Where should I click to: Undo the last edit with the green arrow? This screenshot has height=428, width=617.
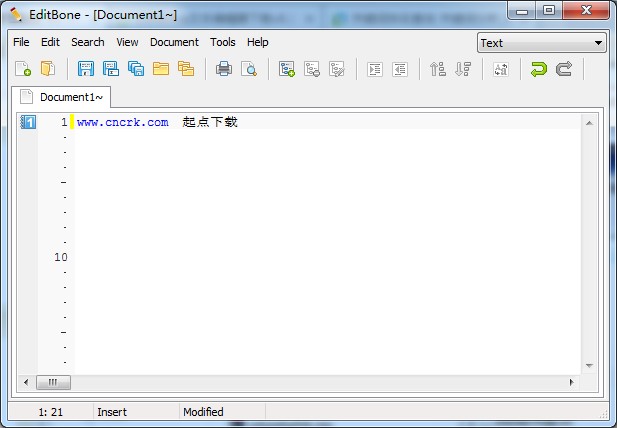[539, 69]
